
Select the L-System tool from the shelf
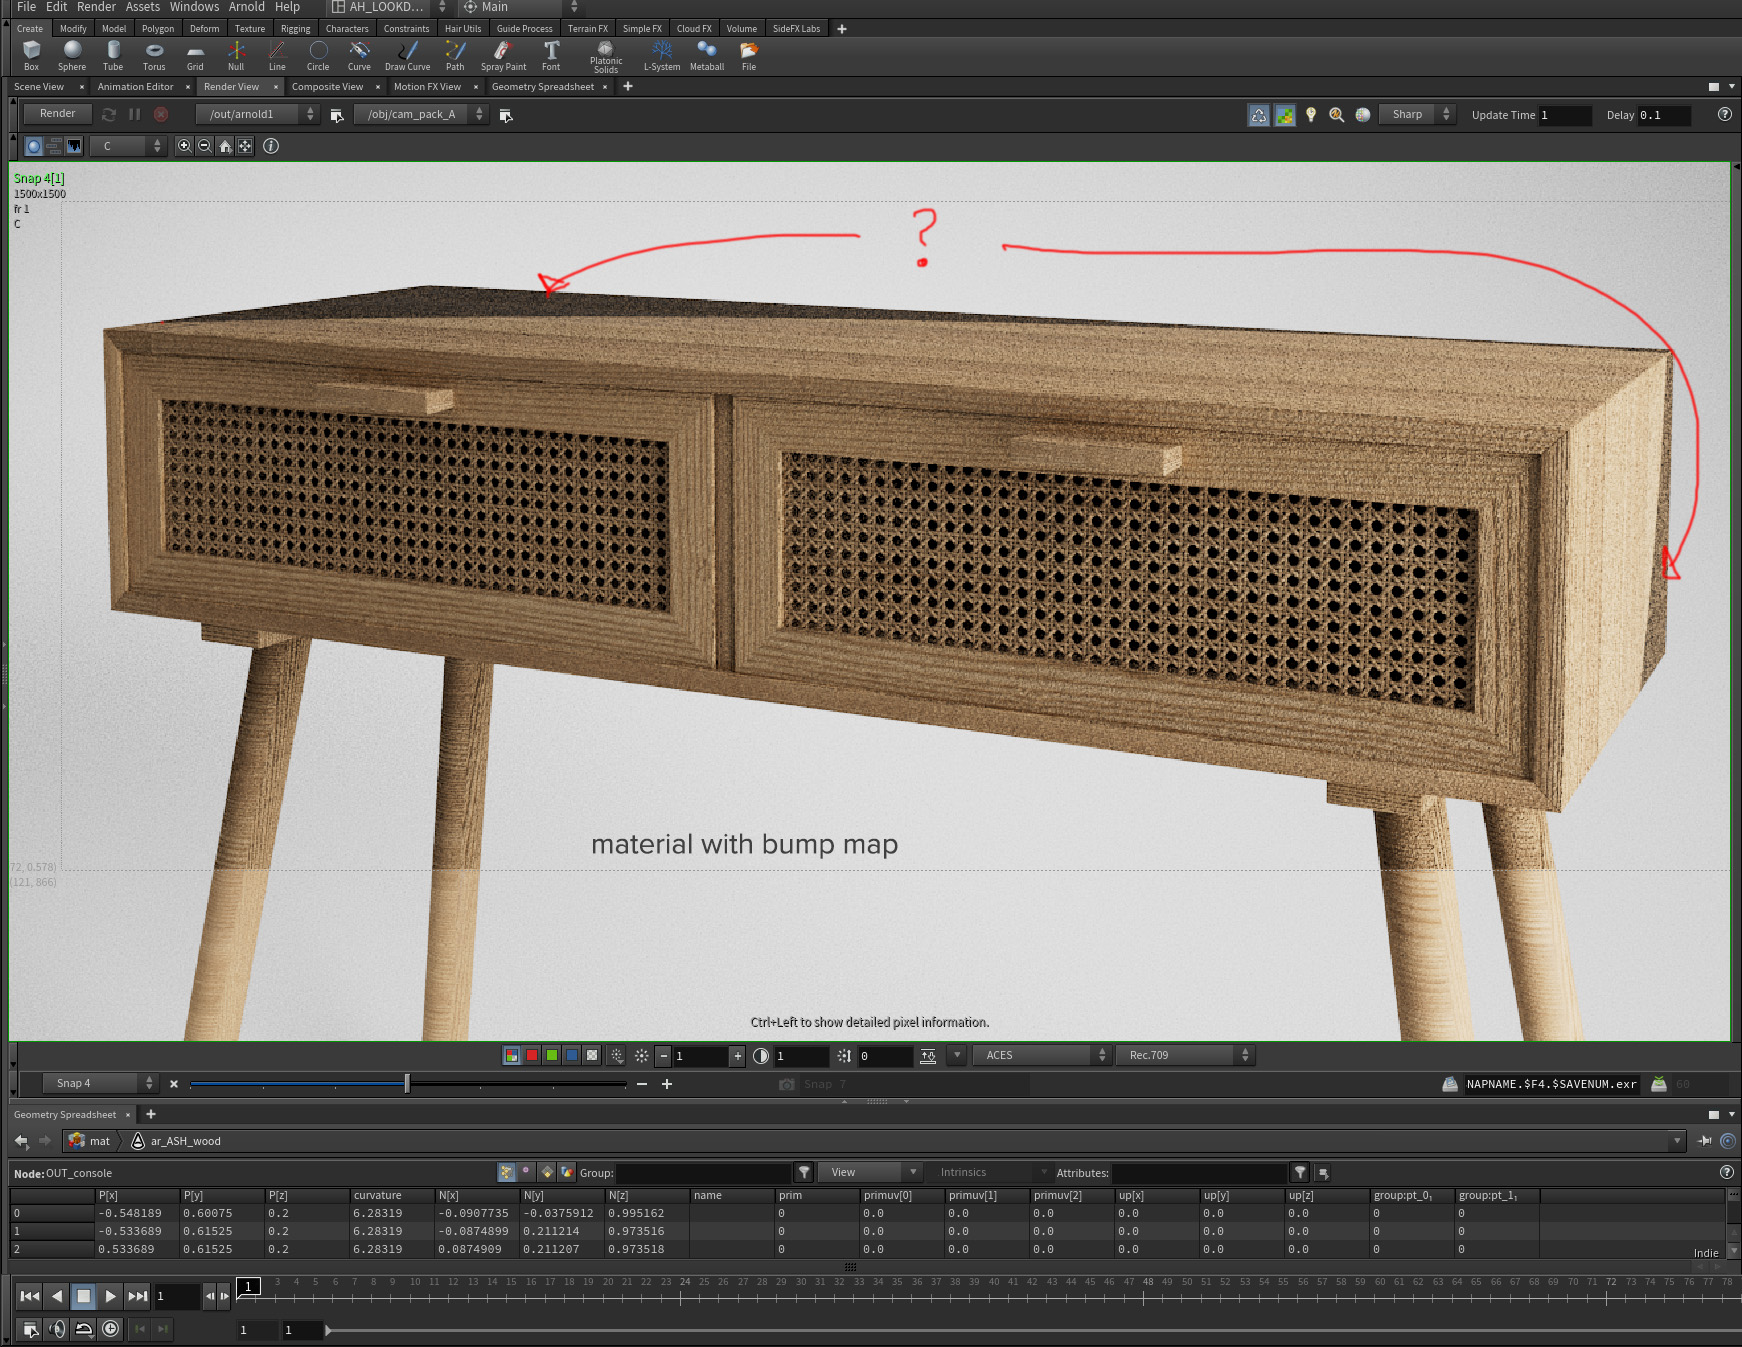coord(661,55)
